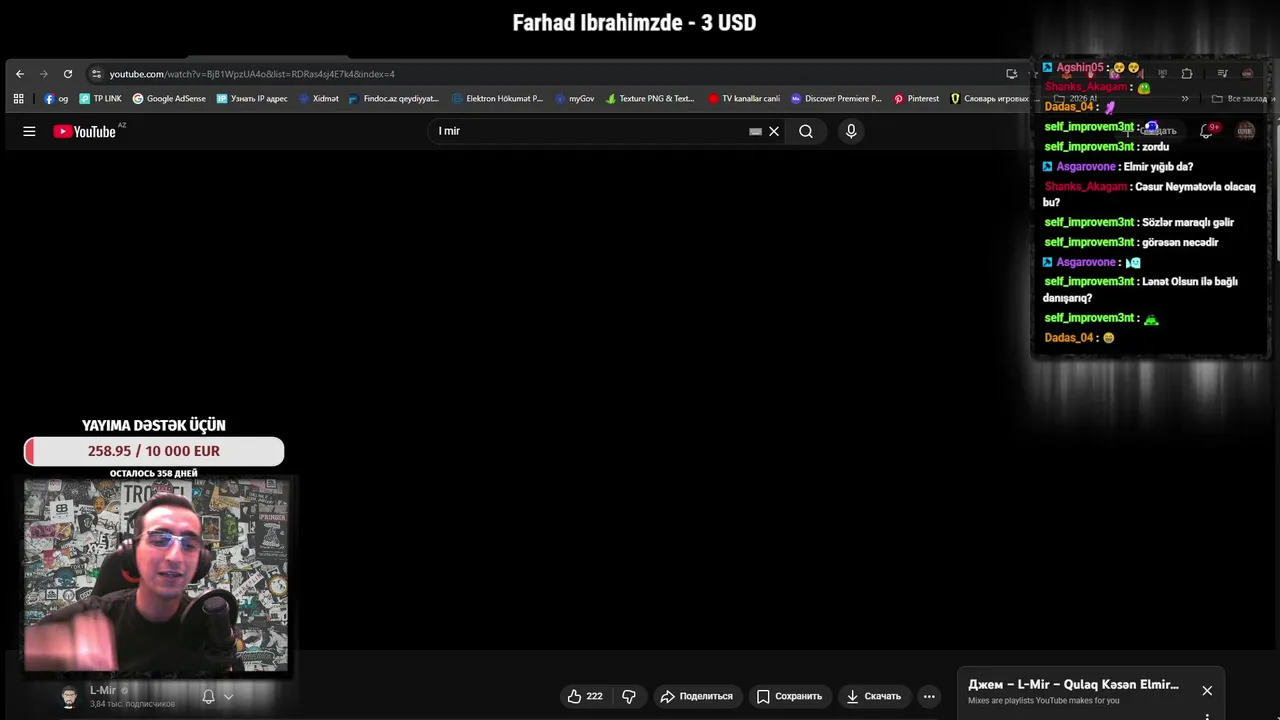Click the 258.95 / 10 000 EUR donation bar
1280x720 pixels.
point(154,451)
